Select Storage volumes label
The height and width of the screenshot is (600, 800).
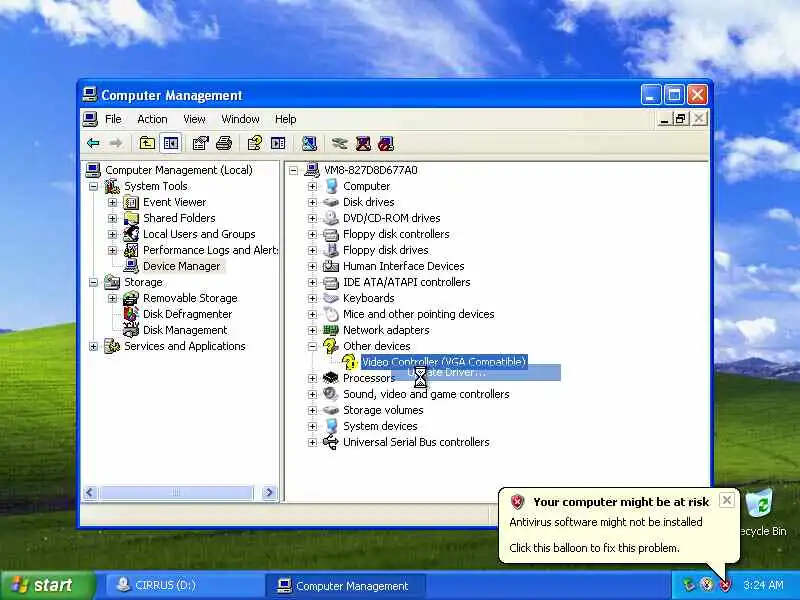pyautogui.click(x=383, y=410)
